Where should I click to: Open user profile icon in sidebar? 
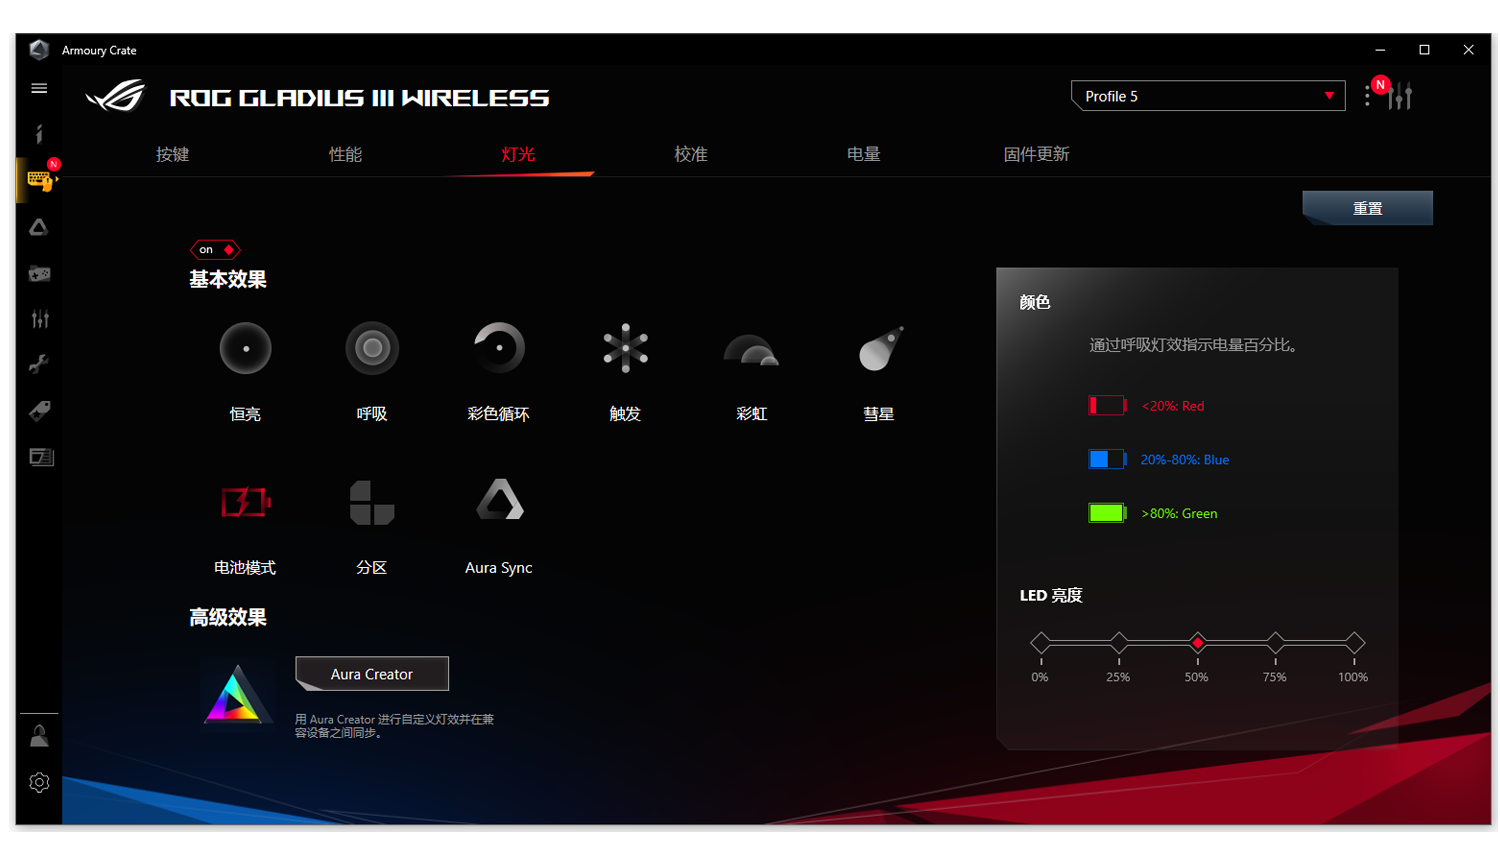39,737
